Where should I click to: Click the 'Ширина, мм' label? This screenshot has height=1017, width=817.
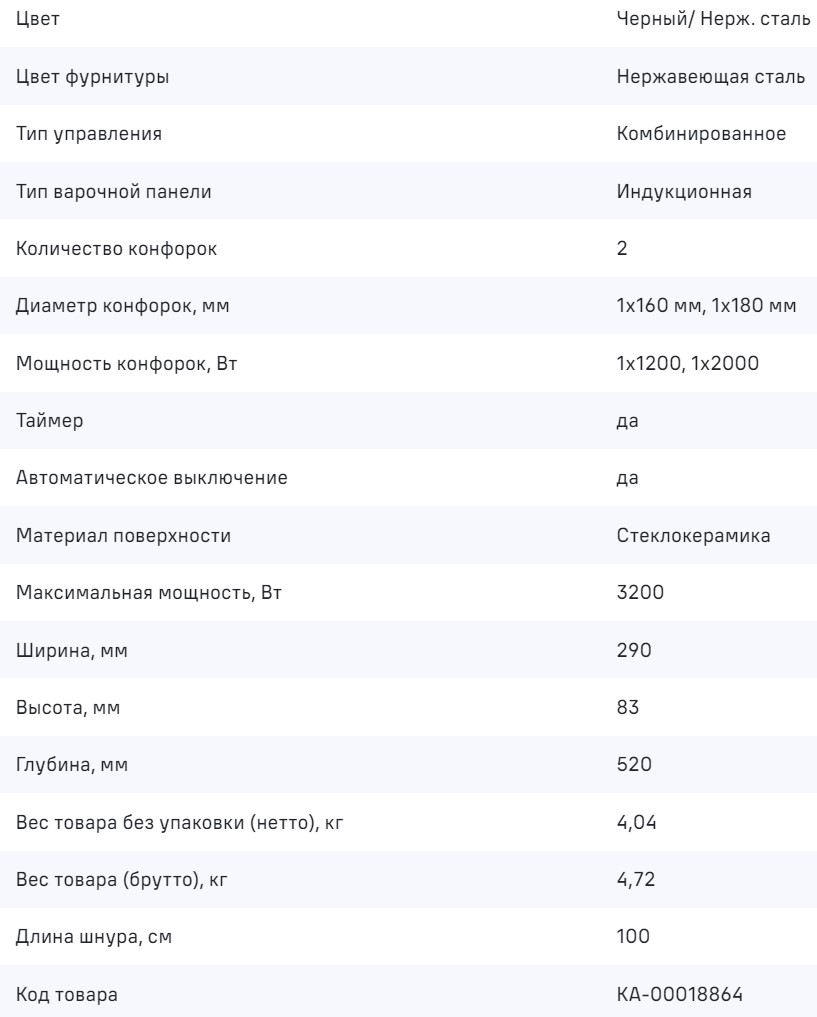(x=72, y=650)
